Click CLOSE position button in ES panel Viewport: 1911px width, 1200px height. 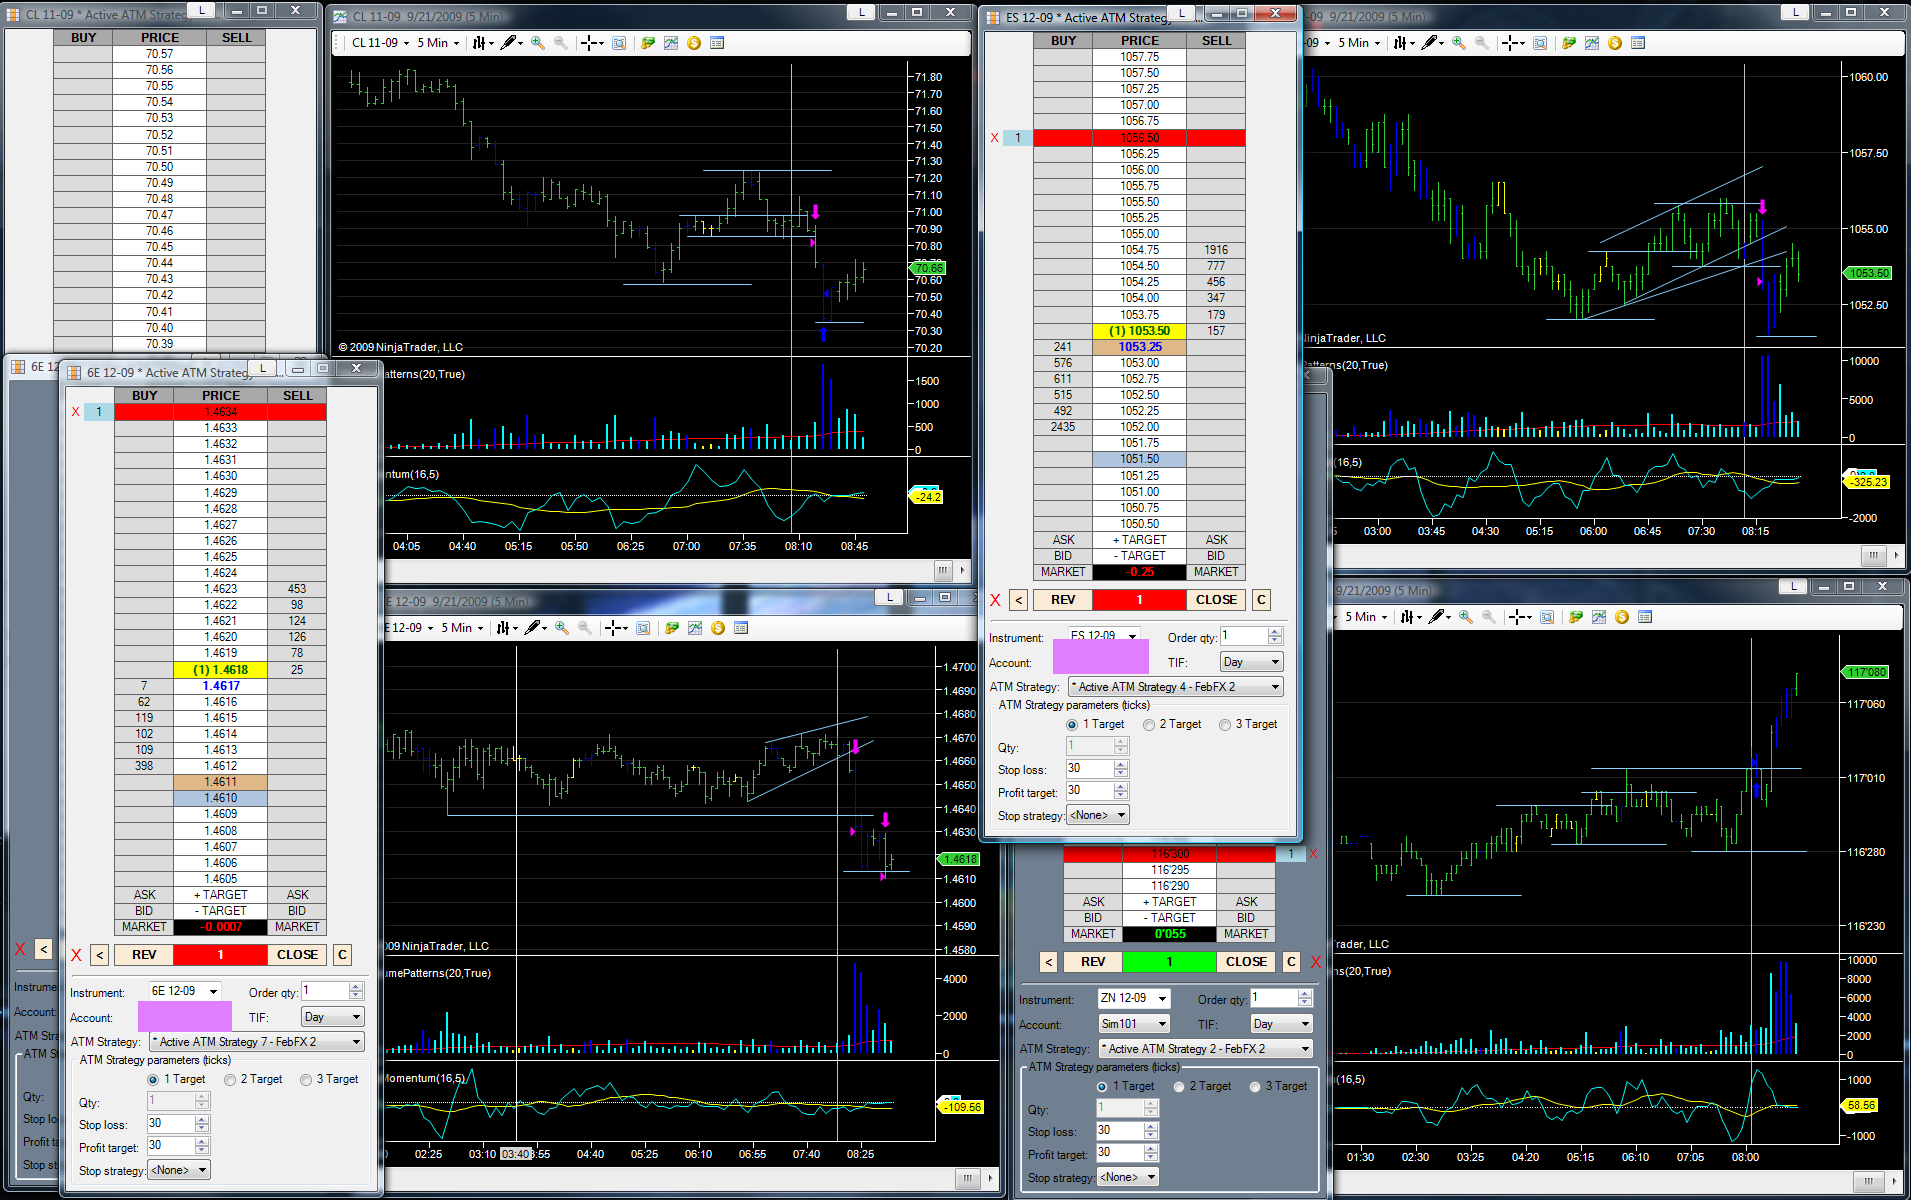pos(1216,600)
